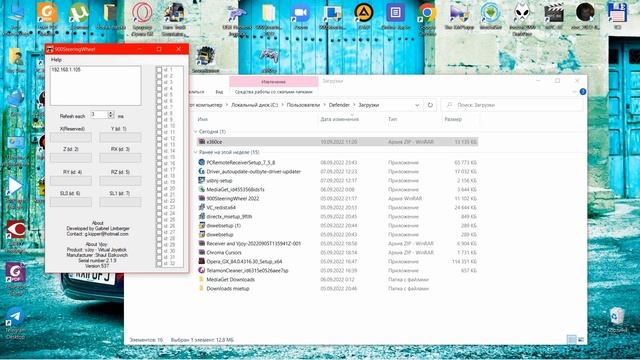Collapse the 'Сегодня (1)' group
Image resolution: width=640 pixels, height=360 pixels.
click(x=195, y=131)
